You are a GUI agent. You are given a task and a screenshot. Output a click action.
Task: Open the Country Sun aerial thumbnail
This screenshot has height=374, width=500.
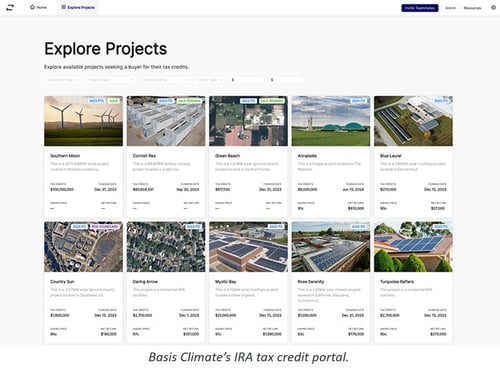click(x=83, y=247)
